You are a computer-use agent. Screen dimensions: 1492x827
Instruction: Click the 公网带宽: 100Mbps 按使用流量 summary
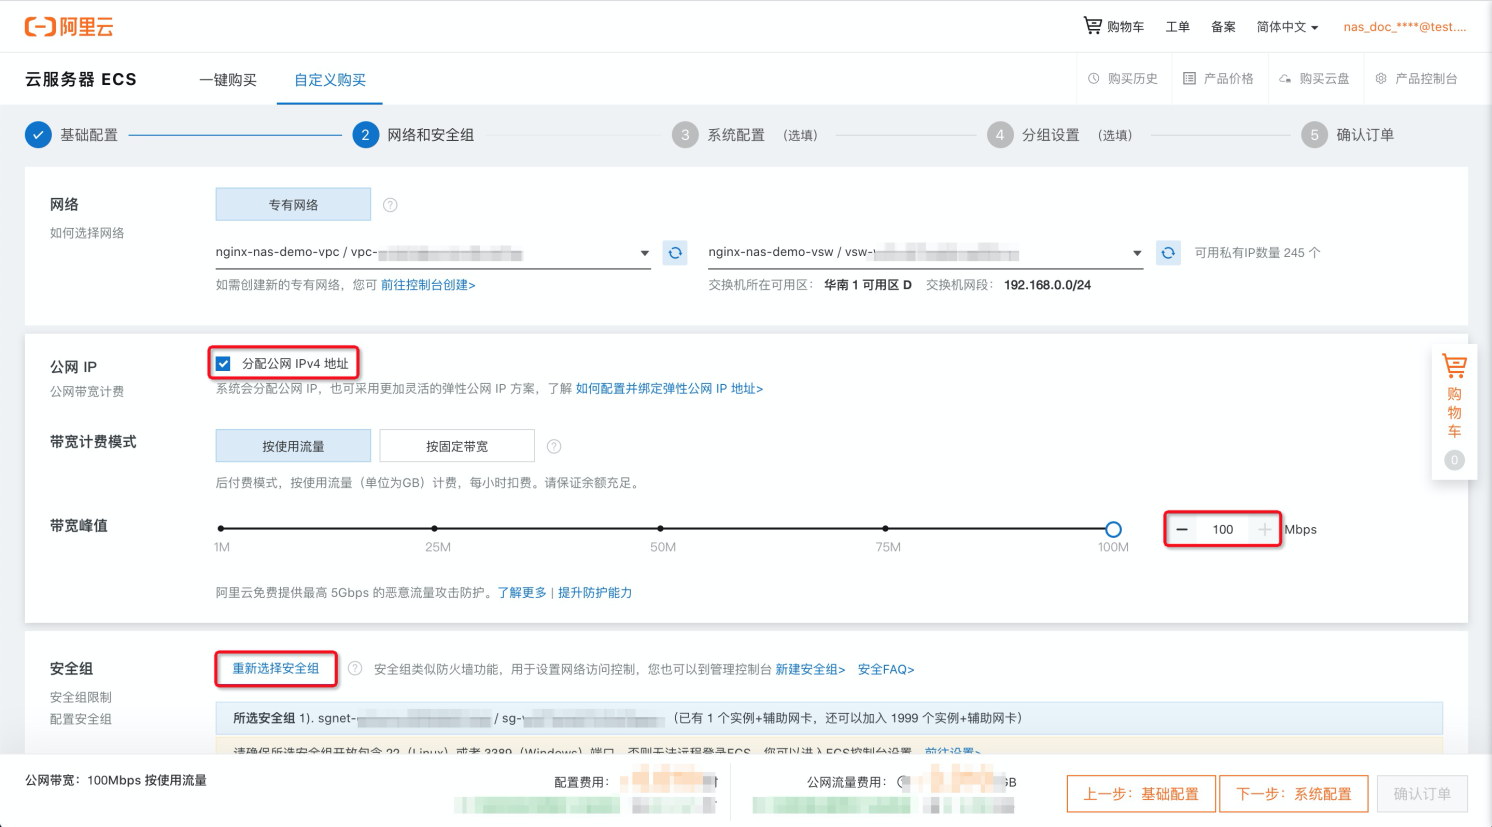pyautogui.click(x=116, y=781)
